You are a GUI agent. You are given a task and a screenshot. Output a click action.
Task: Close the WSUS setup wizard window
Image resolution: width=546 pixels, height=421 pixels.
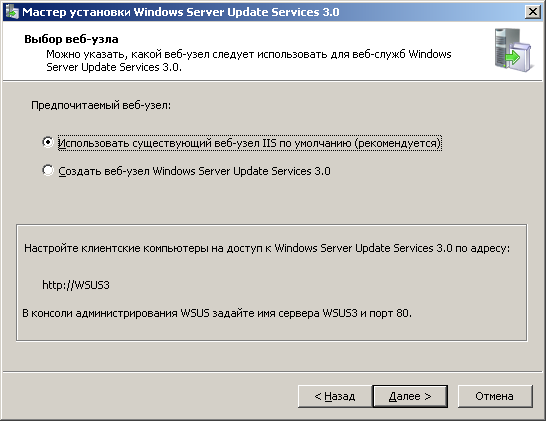(532, 12)
